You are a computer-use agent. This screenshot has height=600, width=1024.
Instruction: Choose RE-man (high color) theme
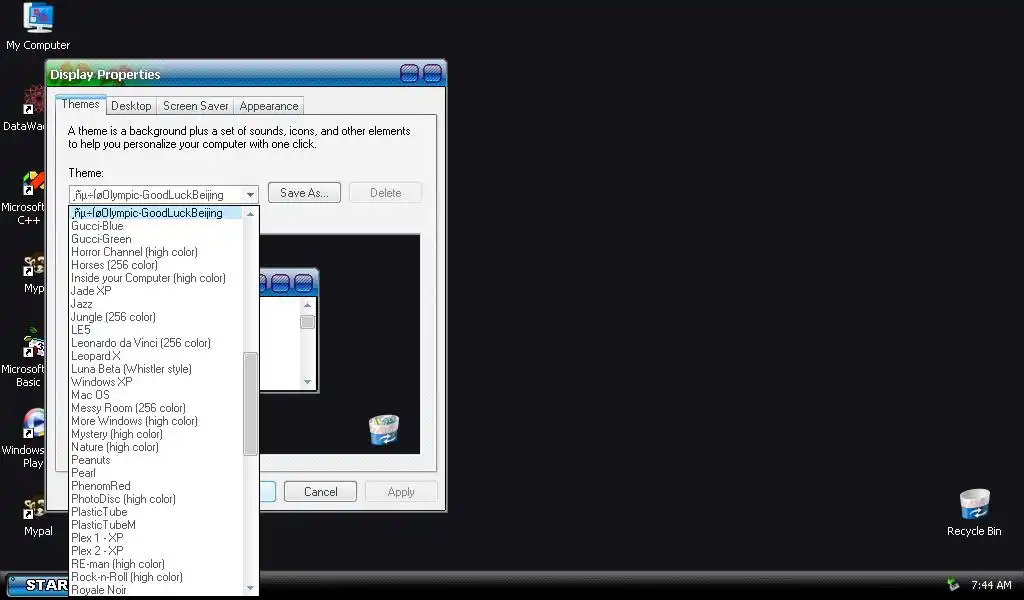coord(155,564)
